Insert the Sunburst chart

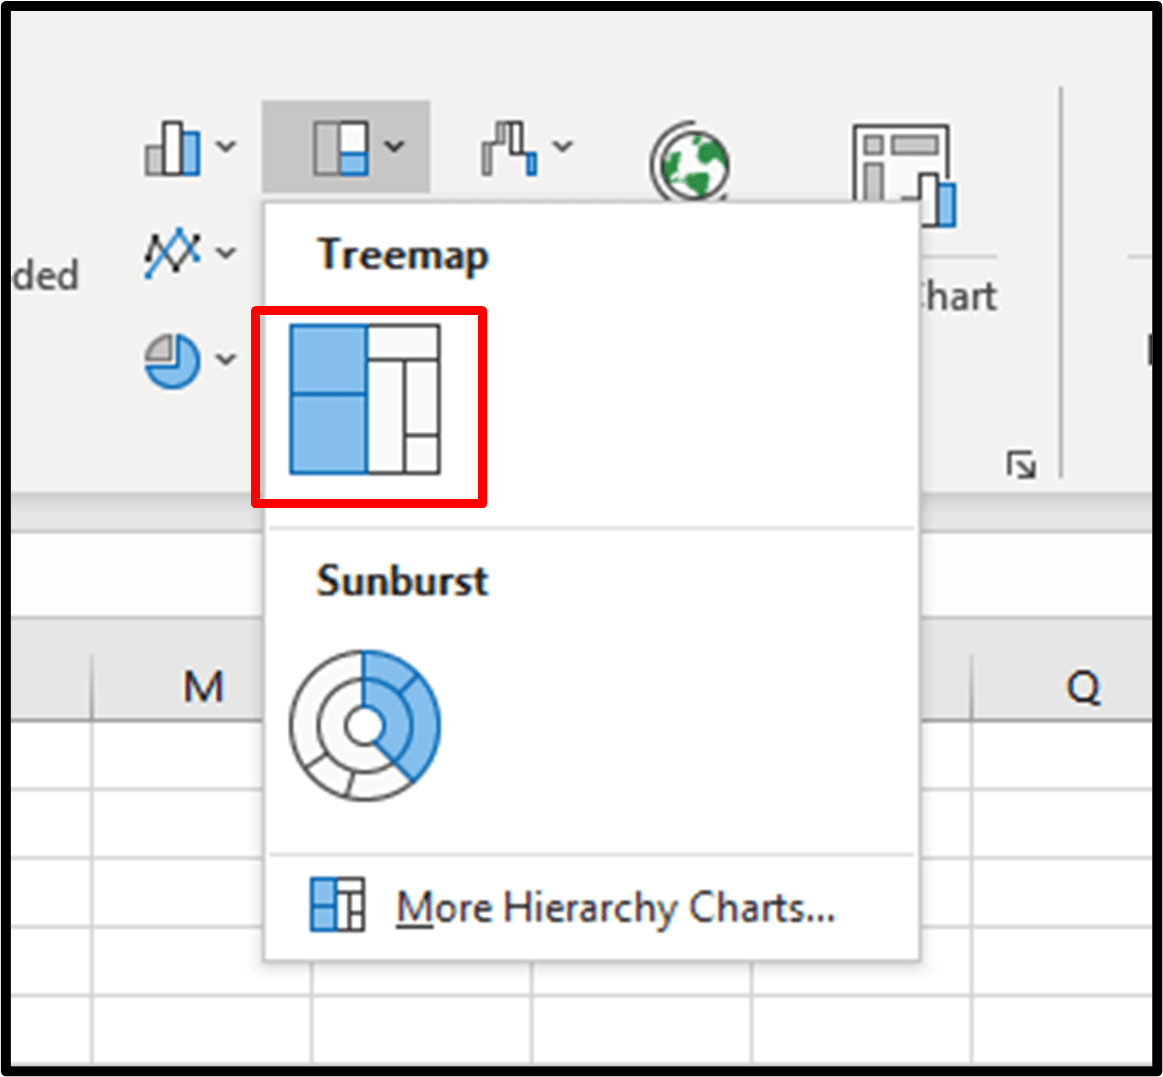point(366,725)
